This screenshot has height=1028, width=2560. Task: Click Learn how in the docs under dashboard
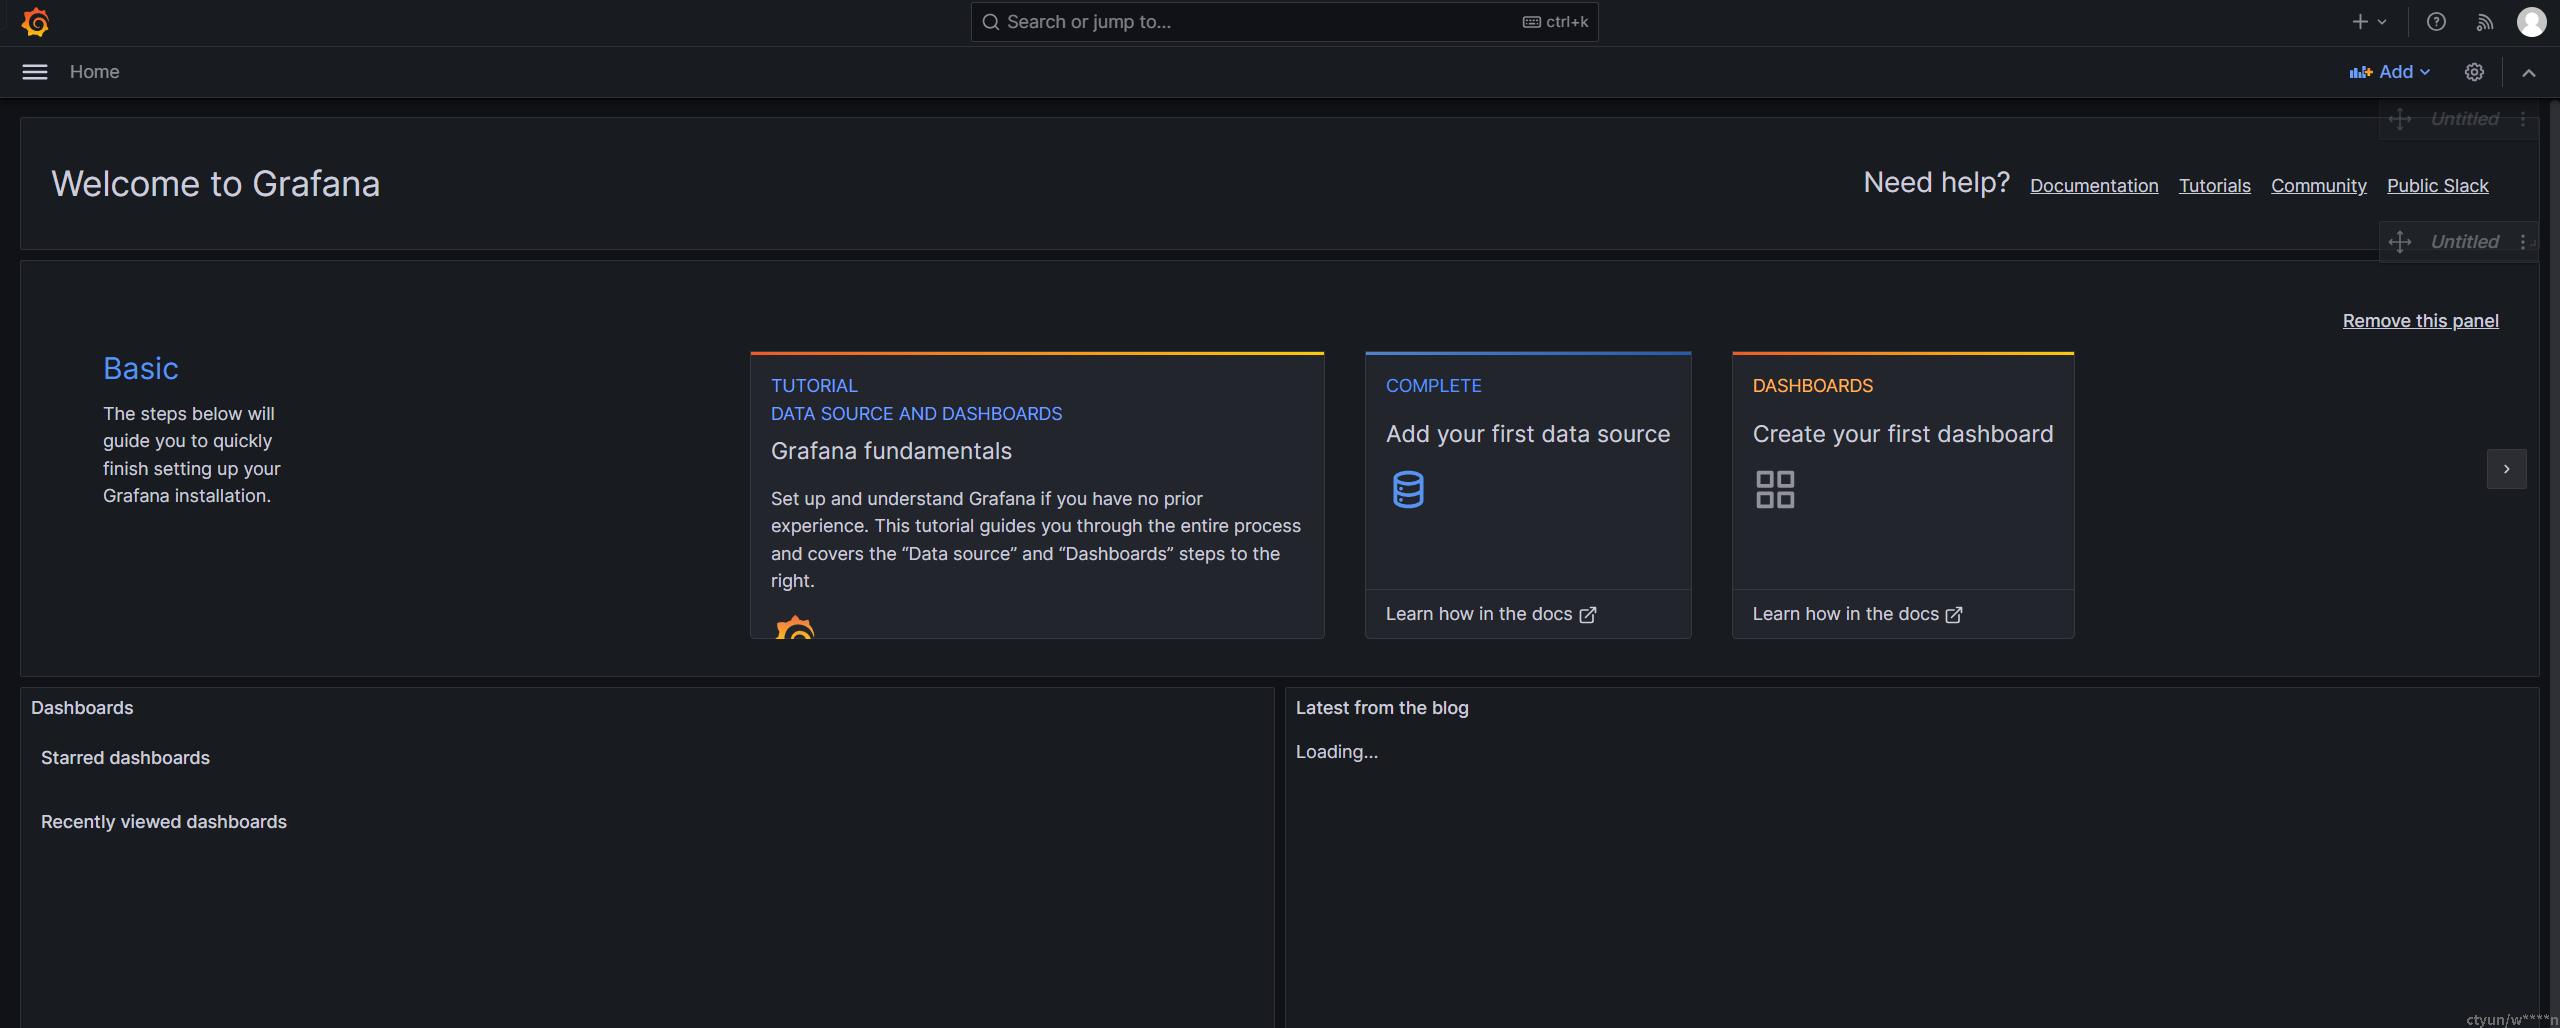coord(1857,614)
